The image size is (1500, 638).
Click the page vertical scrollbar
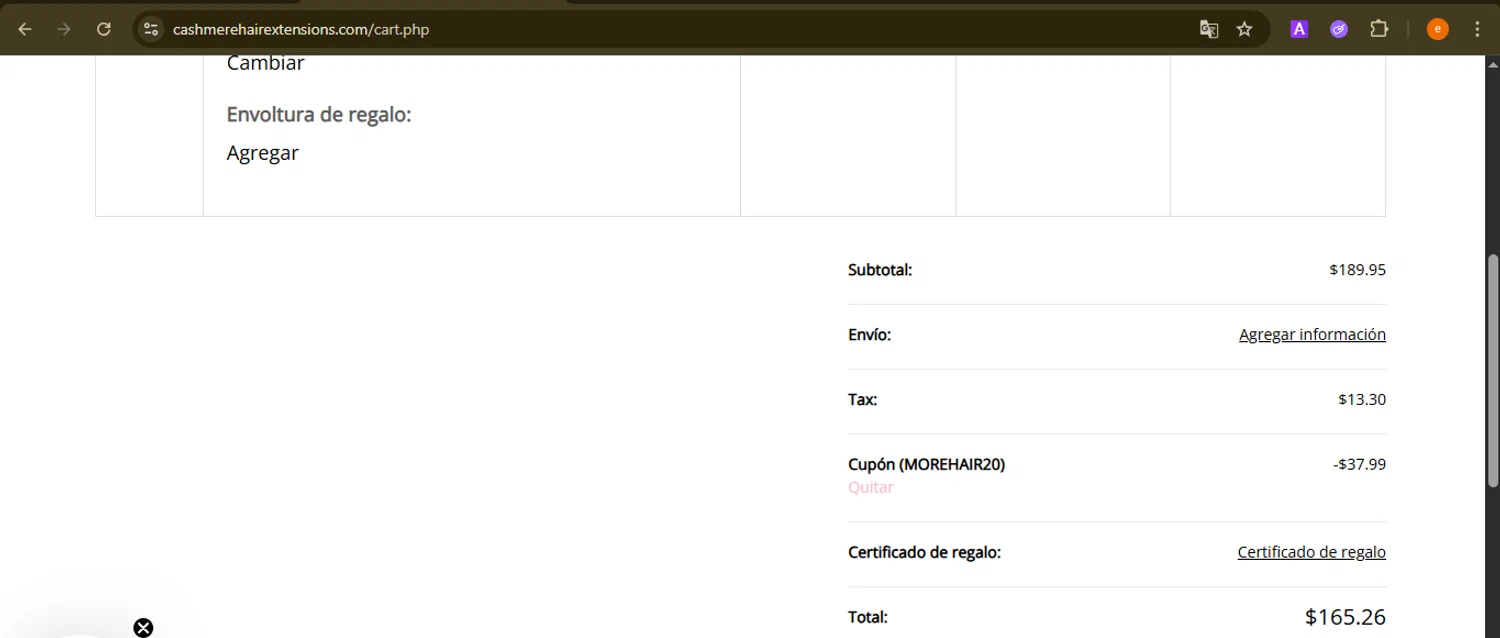pyautogui.click(x=1493, y=370)
